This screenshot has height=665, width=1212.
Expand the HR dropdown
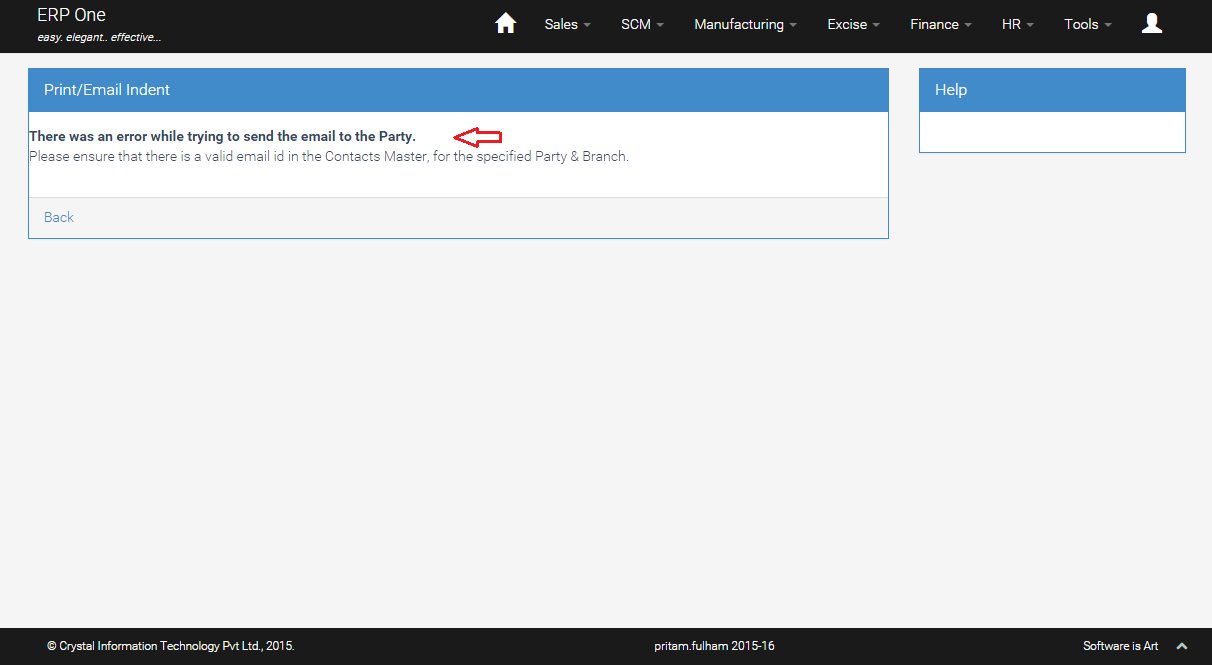pyautogui.click(x=1011, y=24)
